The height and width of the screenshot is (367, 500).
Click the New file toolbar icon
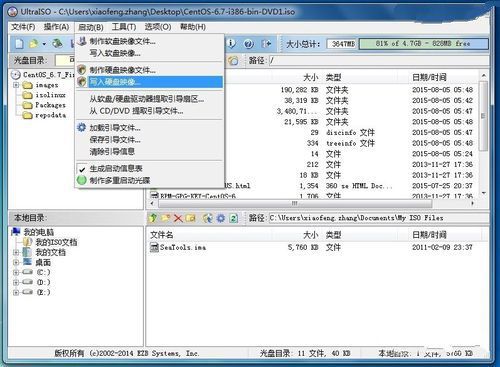coord(20,44)
